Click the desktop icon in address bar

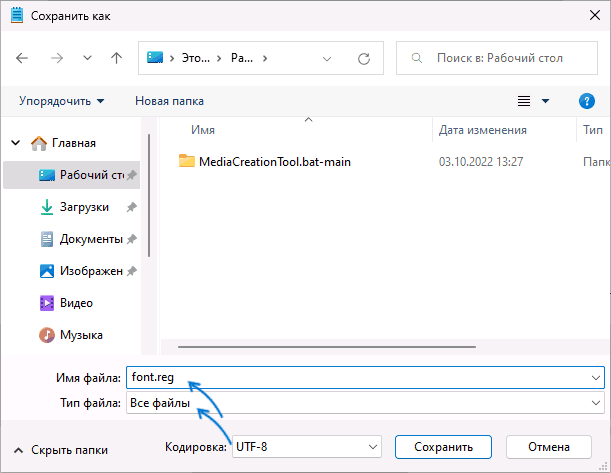click(155, 58)
